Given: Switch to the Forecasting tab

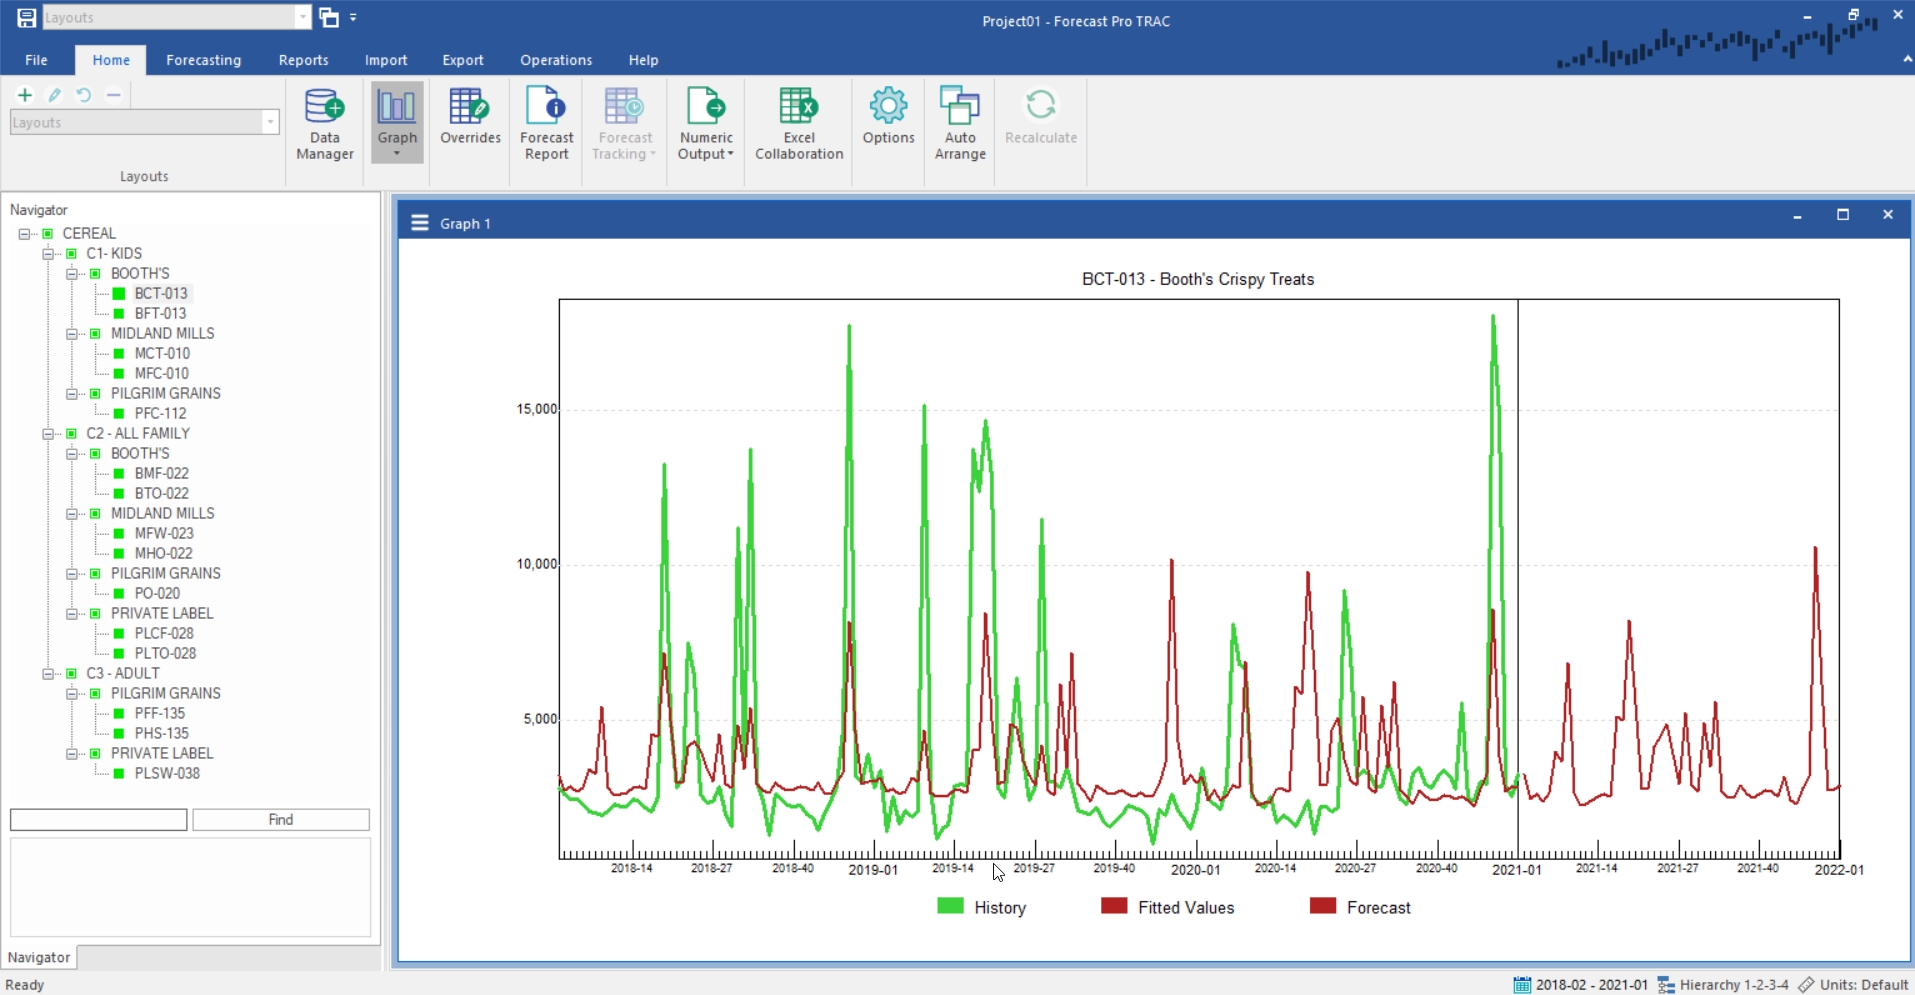Looking at the screenshot, I should [204, 60].
